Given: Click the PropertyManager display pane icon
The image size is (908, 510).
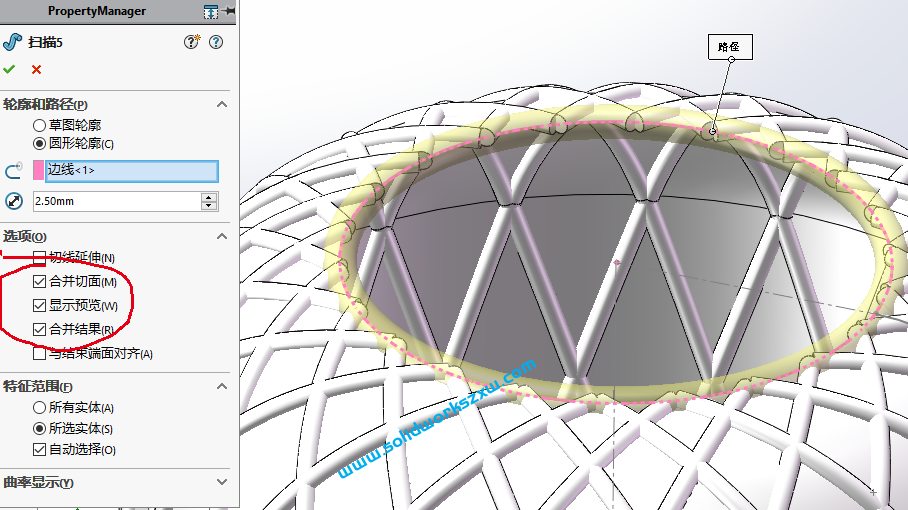Looking at the screenshot, I should click(211, 11).
